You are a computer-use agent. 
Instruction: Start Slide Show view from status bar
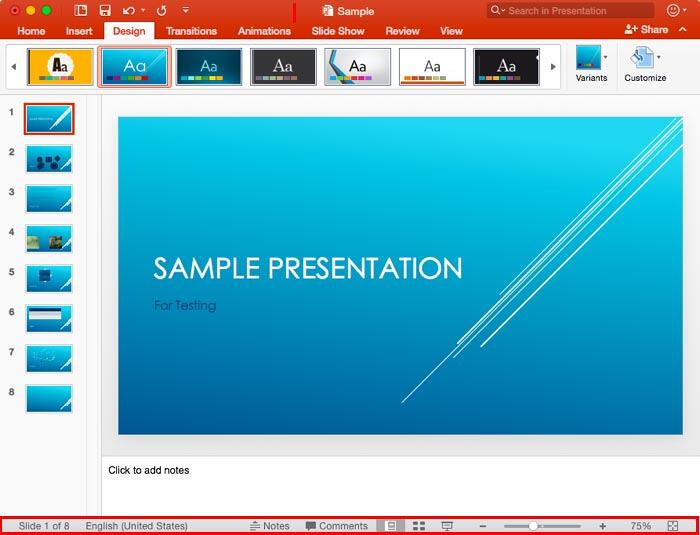[x=447, y=526]
